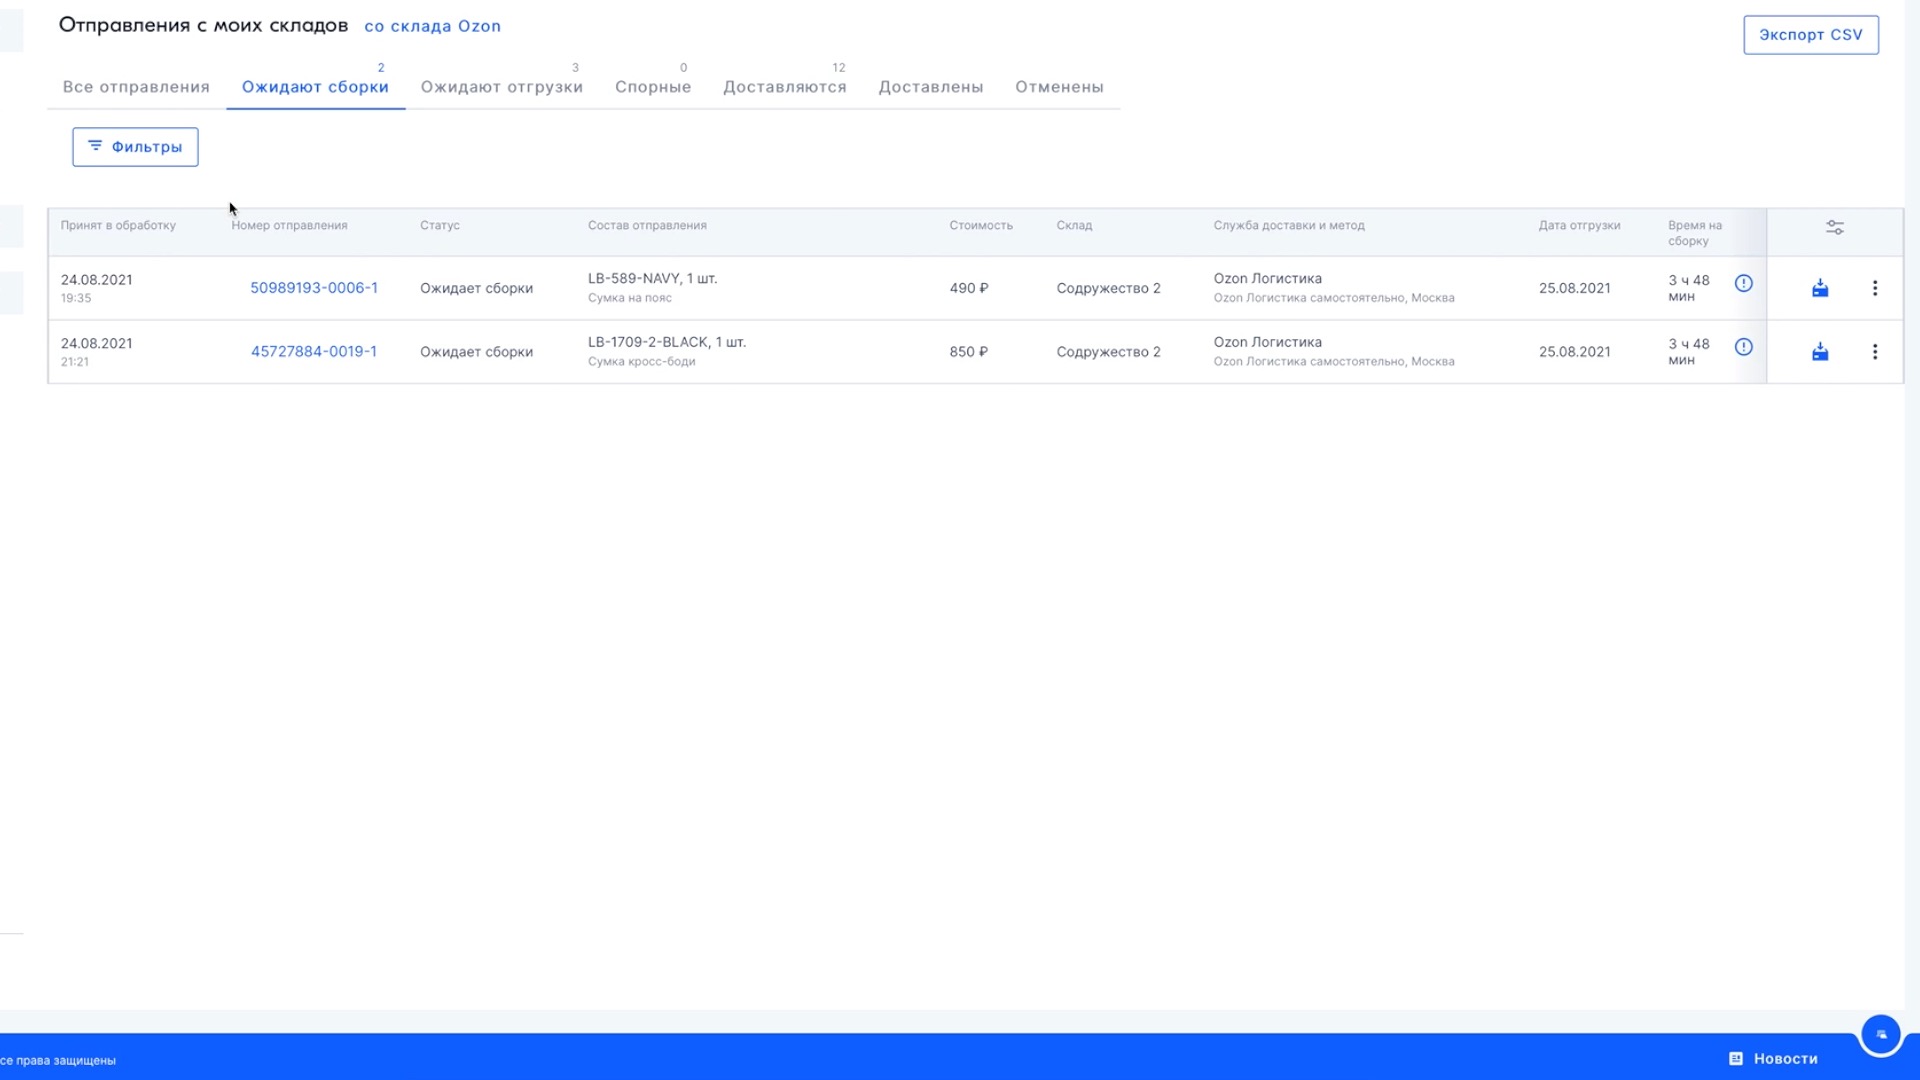Viewport: 1920px width, 1080px height.
Task: Click the assemble icon for order 50989193-0006-1
Action: point(1820,288)
